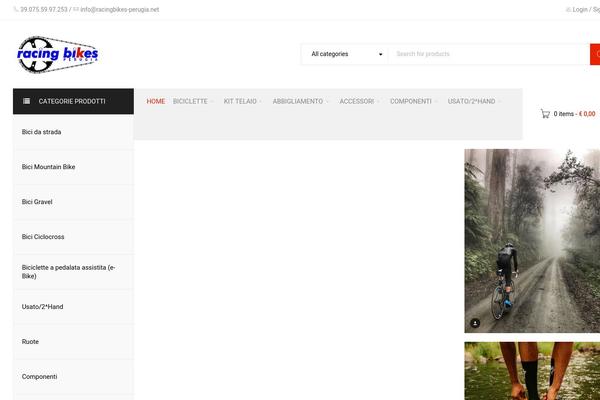Open the USATO/2°HAND menu
Image resolution: width=600 pixels, height=400 pixels.
point(471,101)
